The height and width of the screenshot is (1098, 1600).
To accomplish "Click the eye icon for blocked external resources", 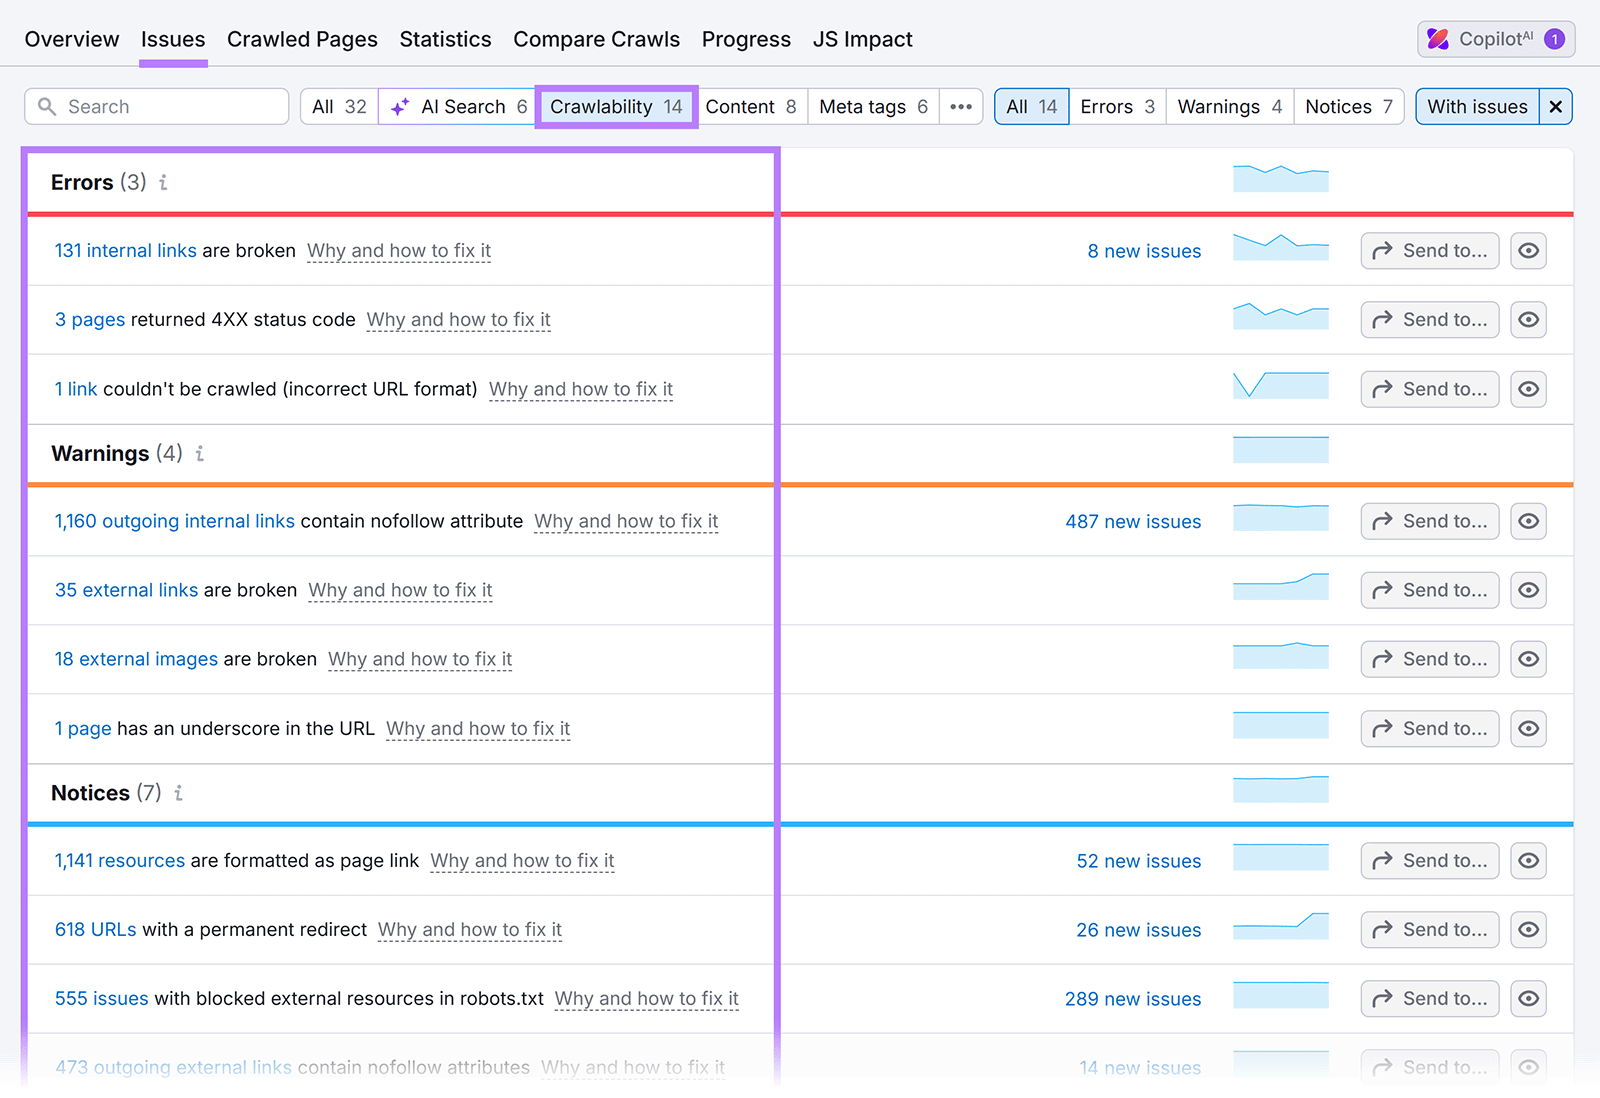I will (1528, 998).
